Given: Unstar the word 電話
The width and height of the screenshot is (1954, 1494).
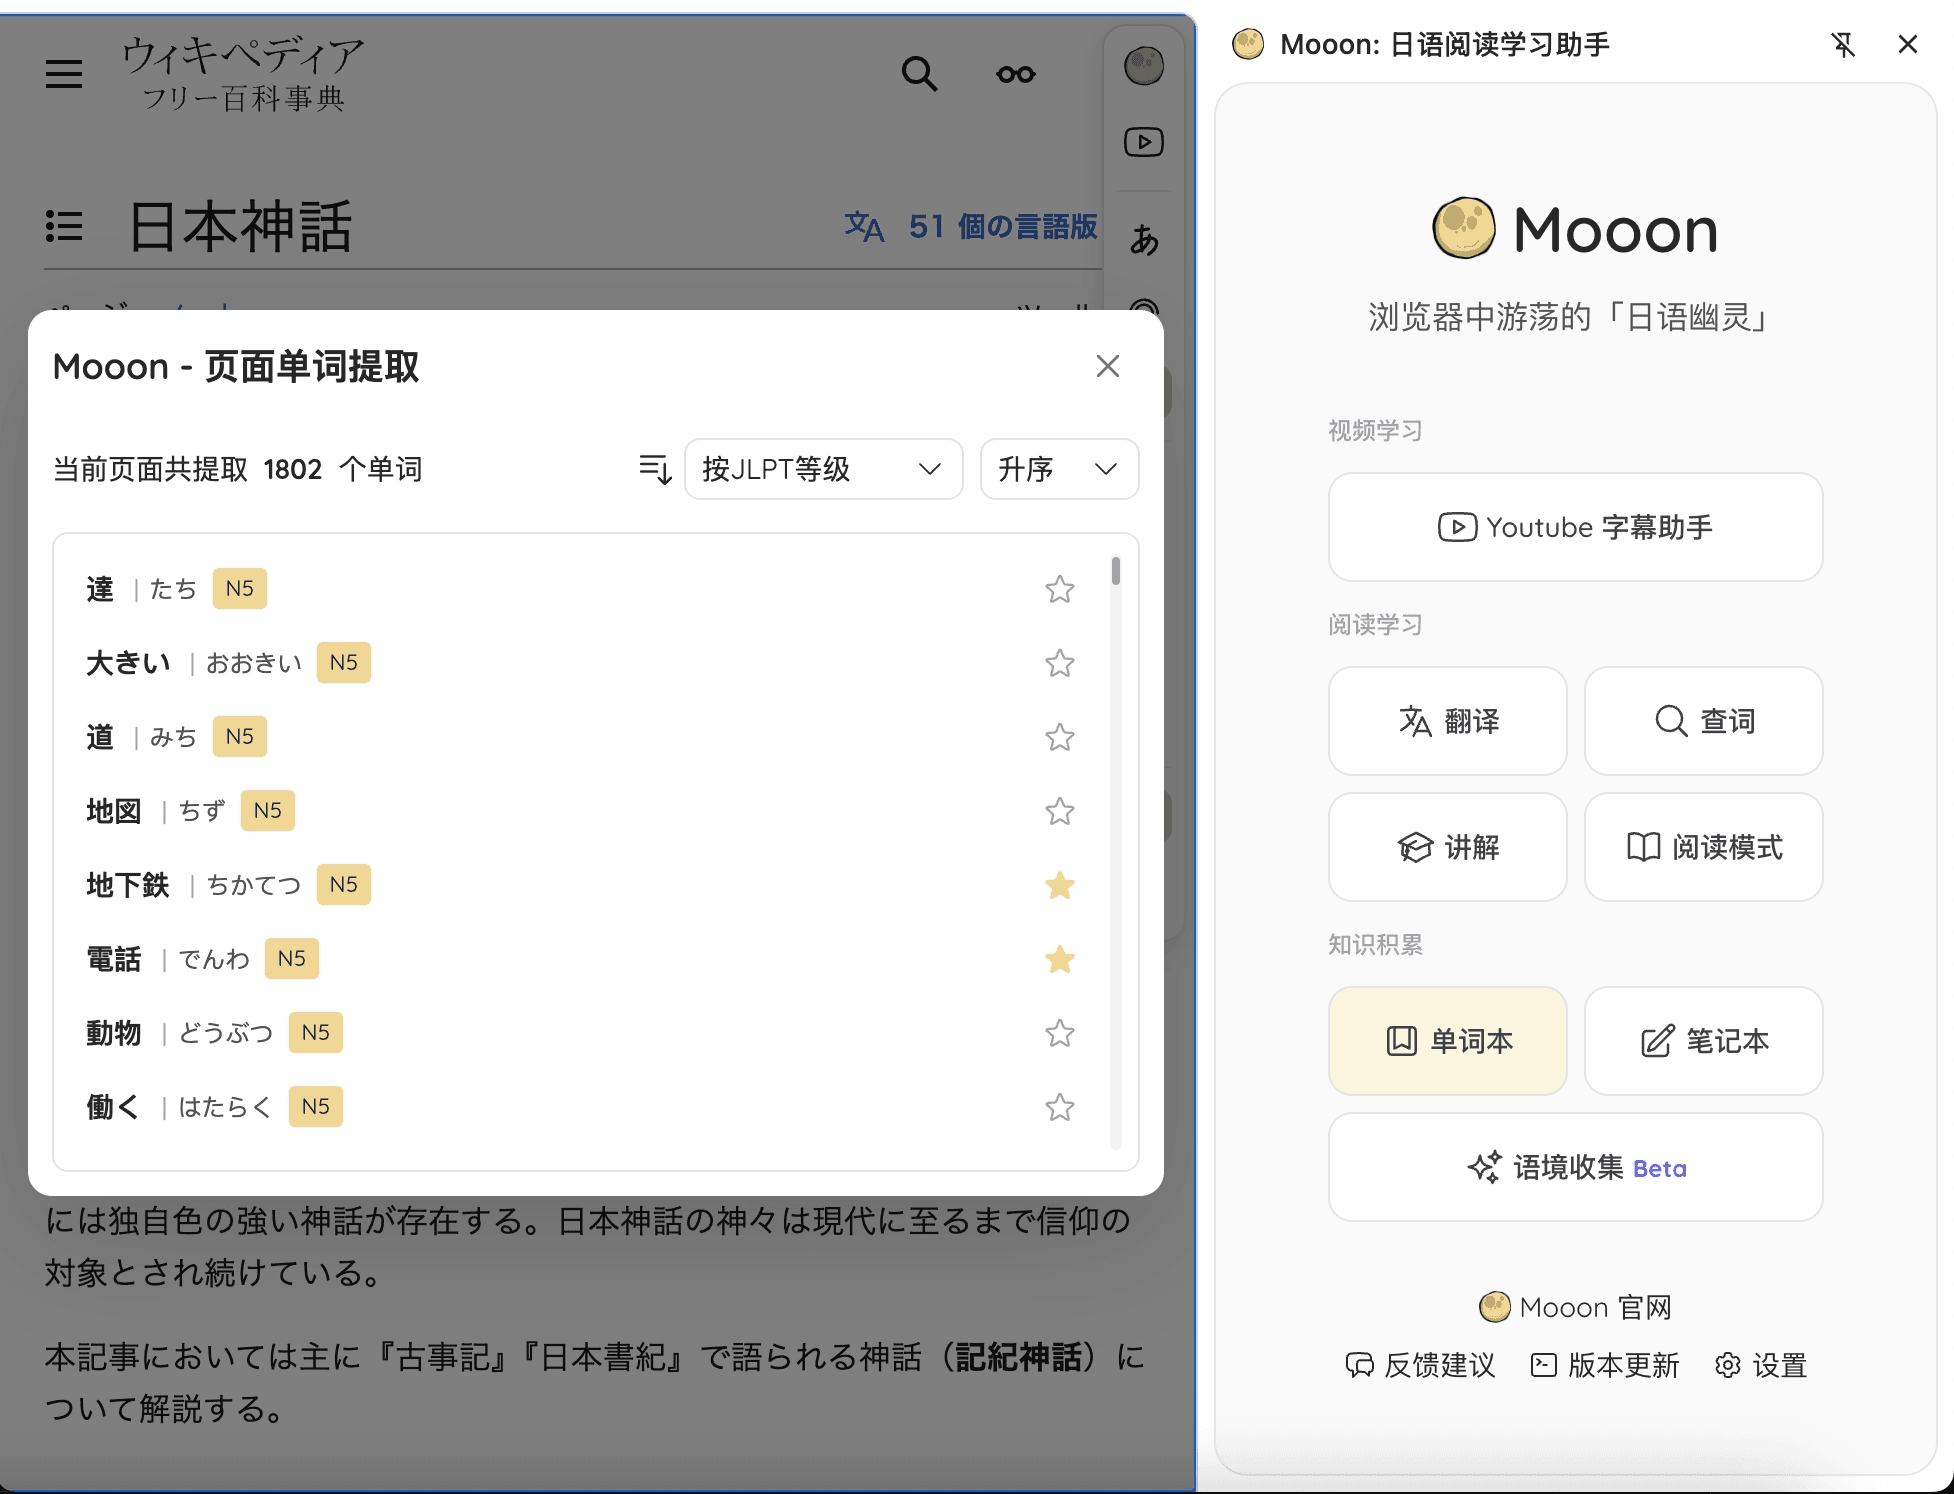Looking at the screenshot, I should pyautogui.click(x=1059, y=959).
